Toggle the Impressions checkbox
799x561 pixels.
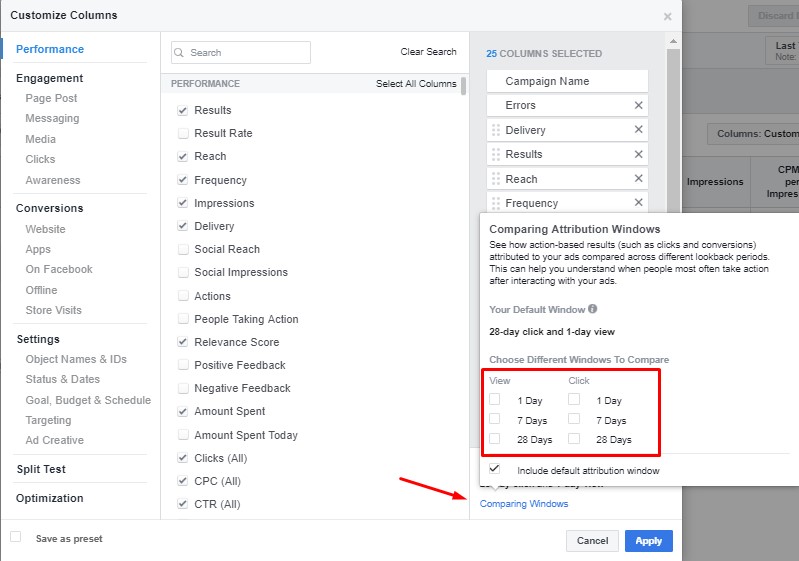coord(182,202)
